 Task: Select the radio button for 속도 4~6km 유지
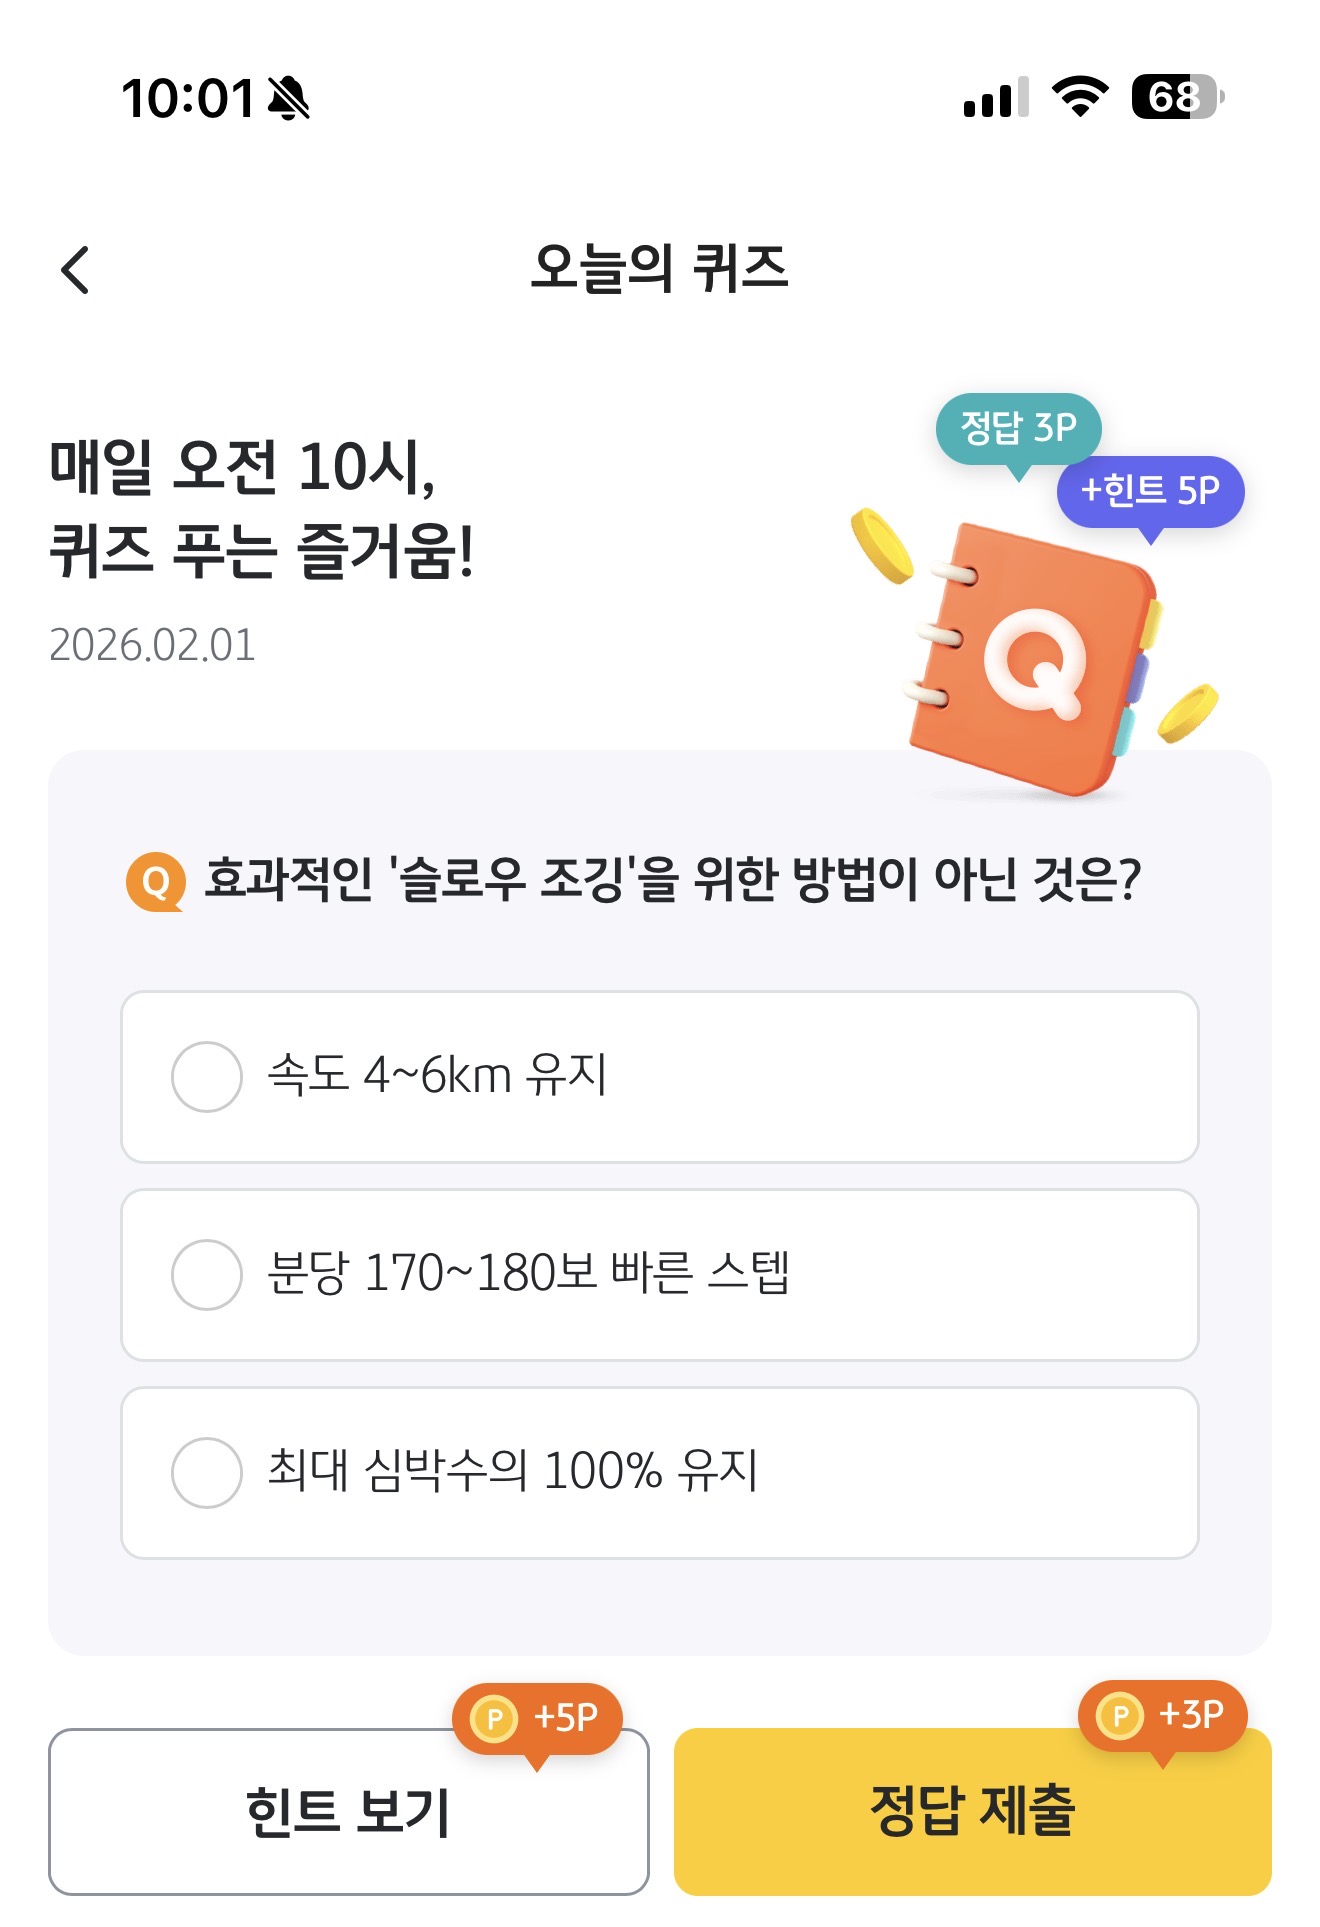coord(207,1077)
